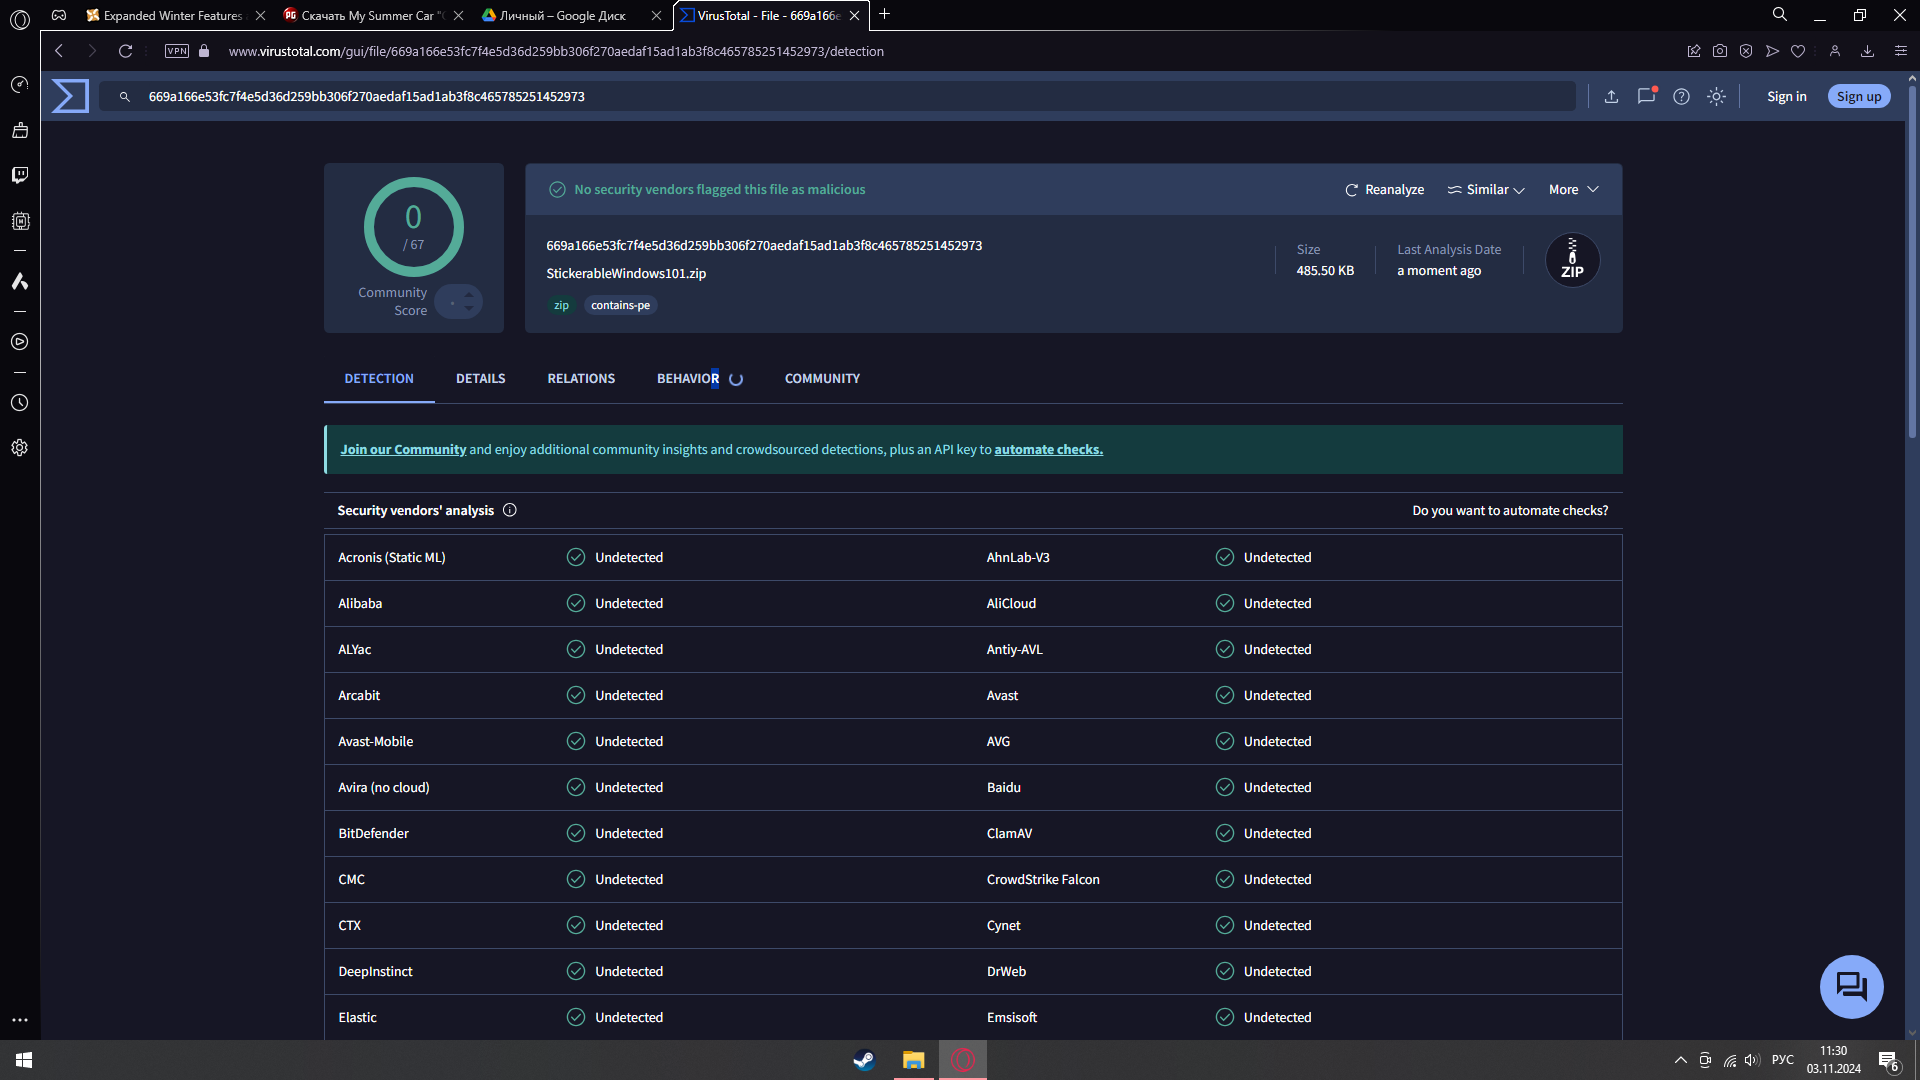Open new browser tab with plus button
1920x1080 pixels.
click(884, 15)
